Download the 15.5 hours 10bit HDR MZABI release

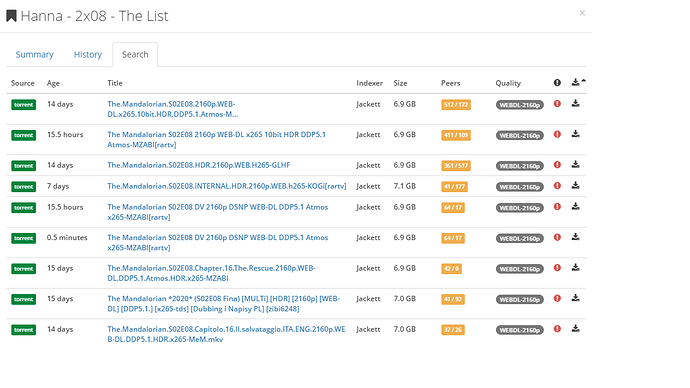pos(575,134)
